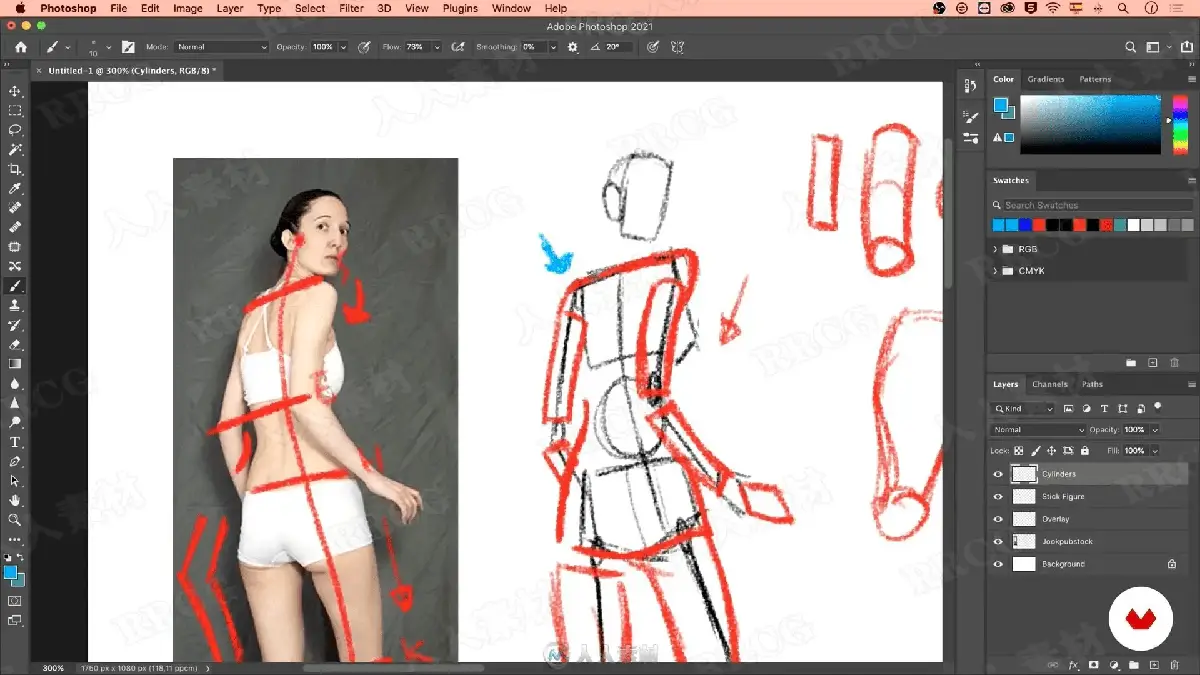Toggle airbrush-style build-up effects
Viewport: 1200px width, 675px height.
pos(458,47)
